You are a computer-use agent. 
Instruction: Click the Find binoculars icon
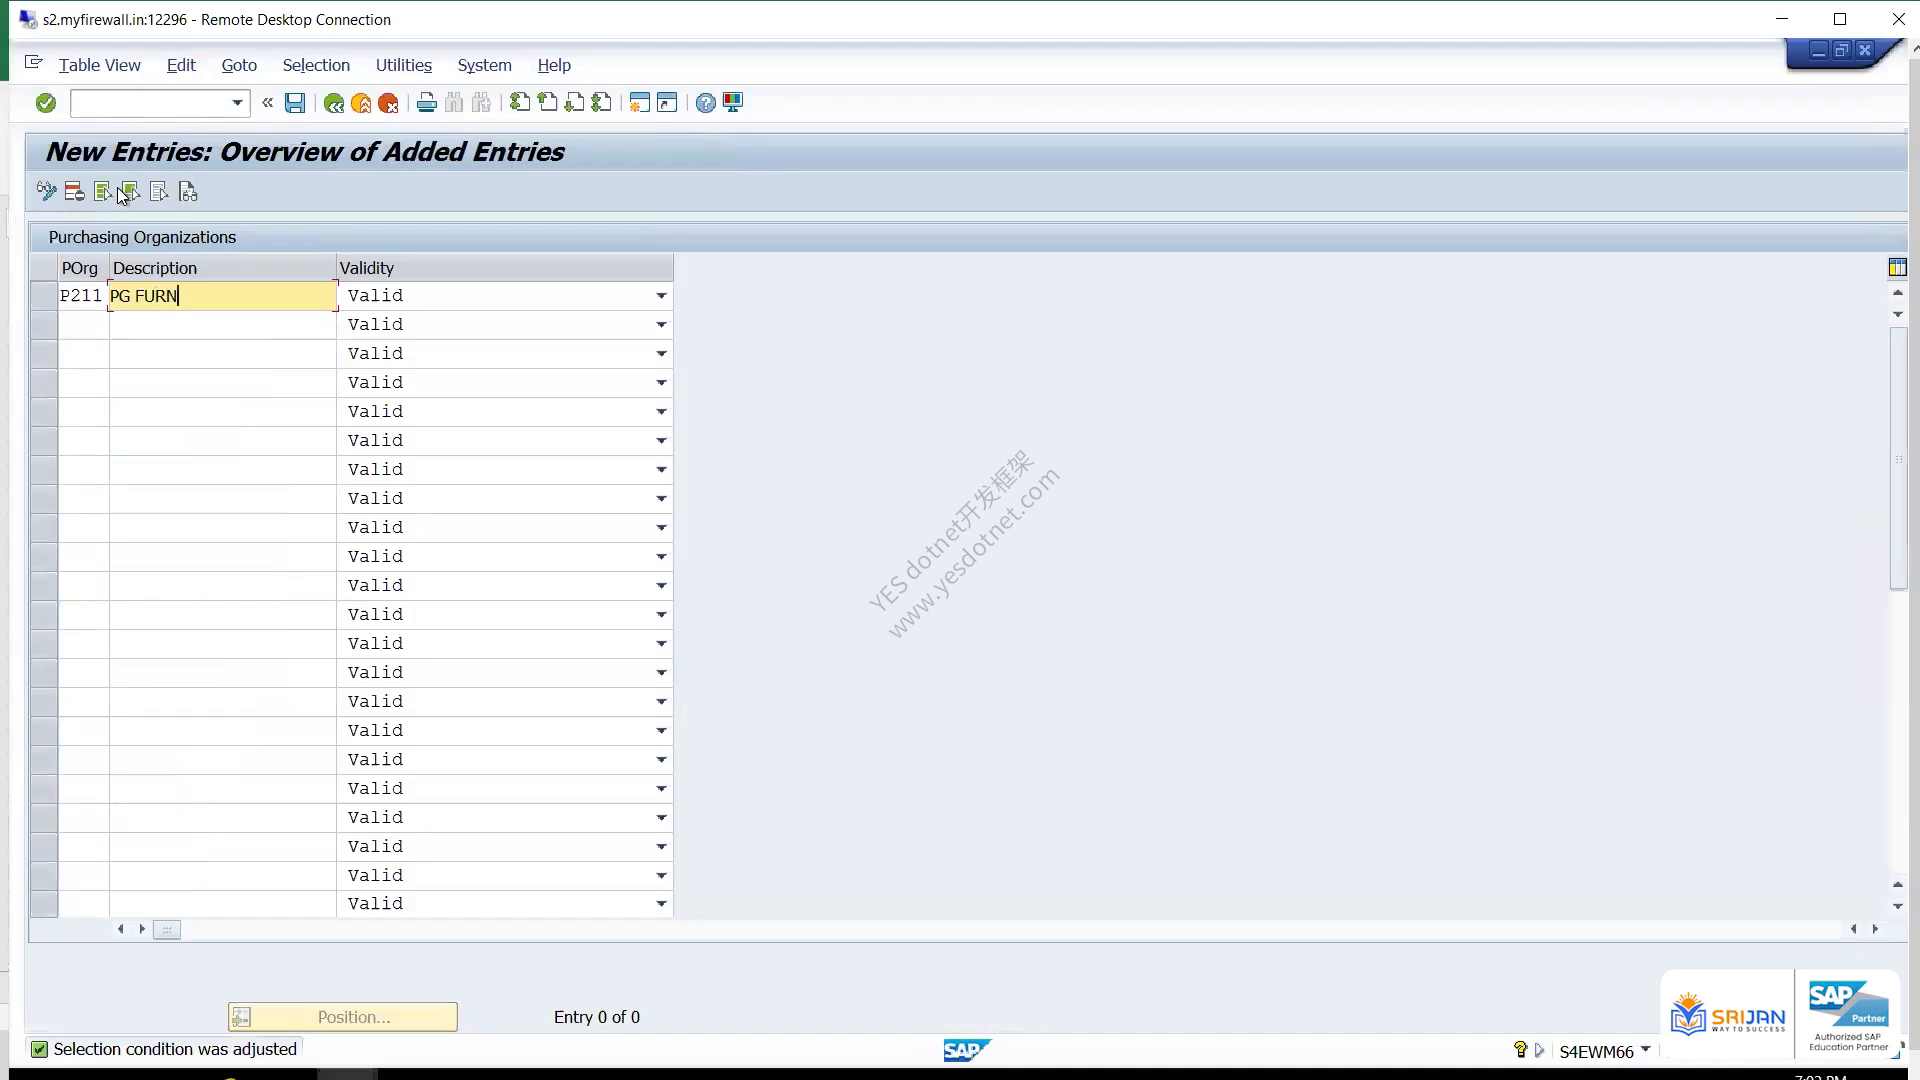click(454, 103)
